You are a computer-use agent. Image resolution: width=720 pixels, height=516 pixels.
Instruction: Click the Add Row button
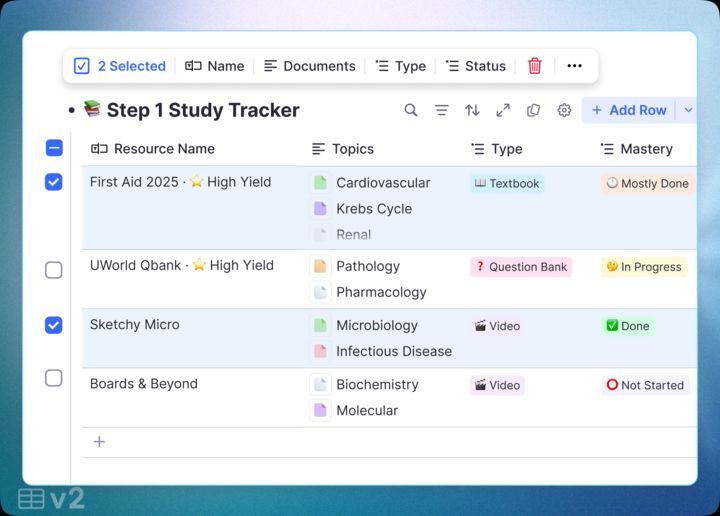[629, 110]
